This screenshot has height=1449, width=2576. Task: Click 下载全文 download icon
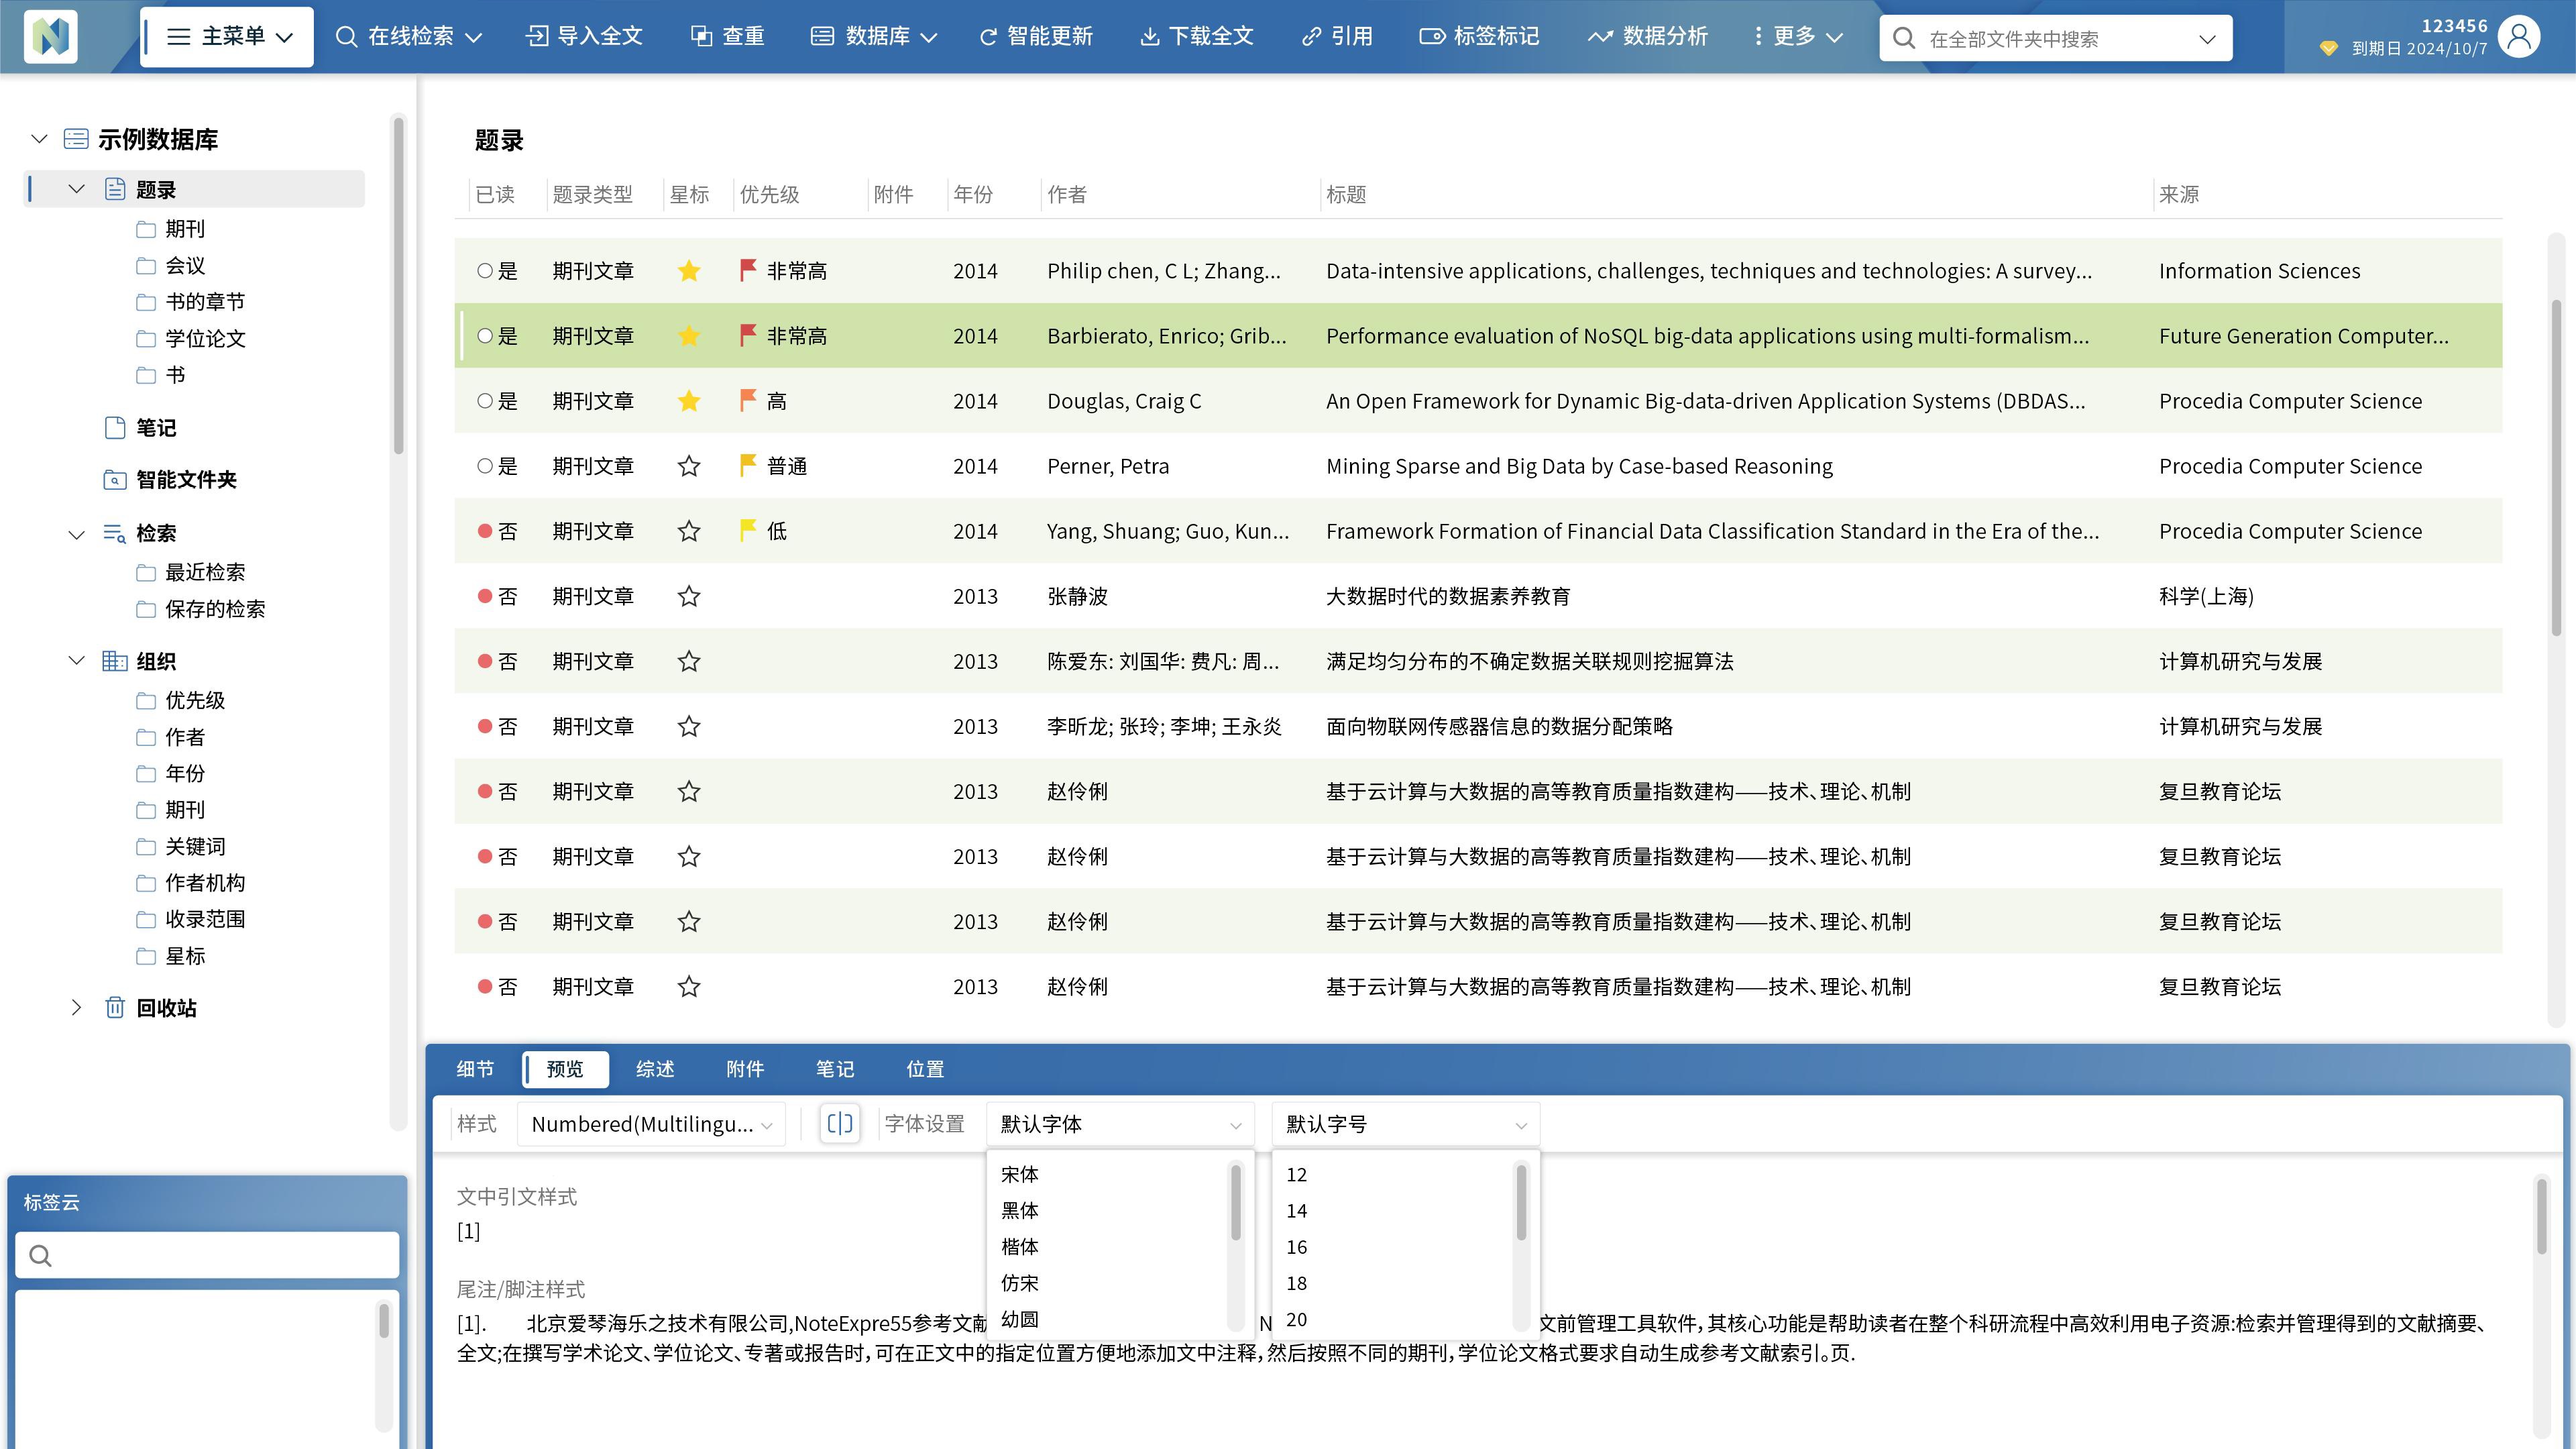coord(1150,37)
